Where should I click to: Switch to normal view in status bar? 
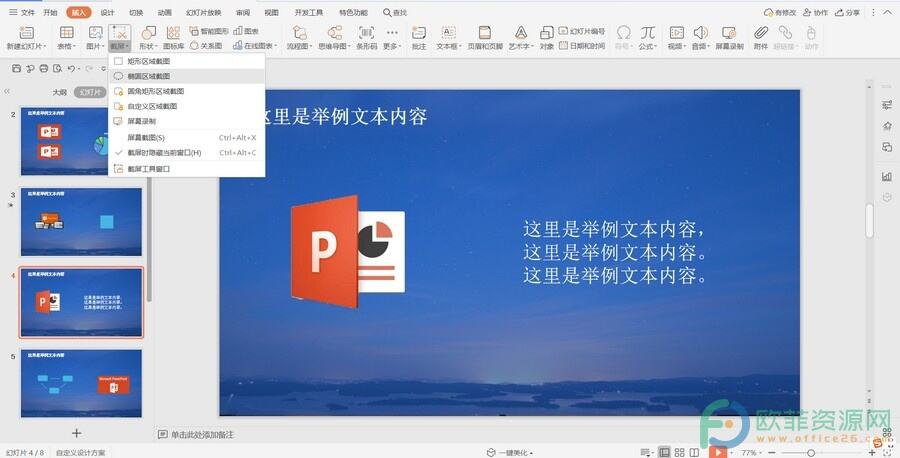tap(664, 452)
